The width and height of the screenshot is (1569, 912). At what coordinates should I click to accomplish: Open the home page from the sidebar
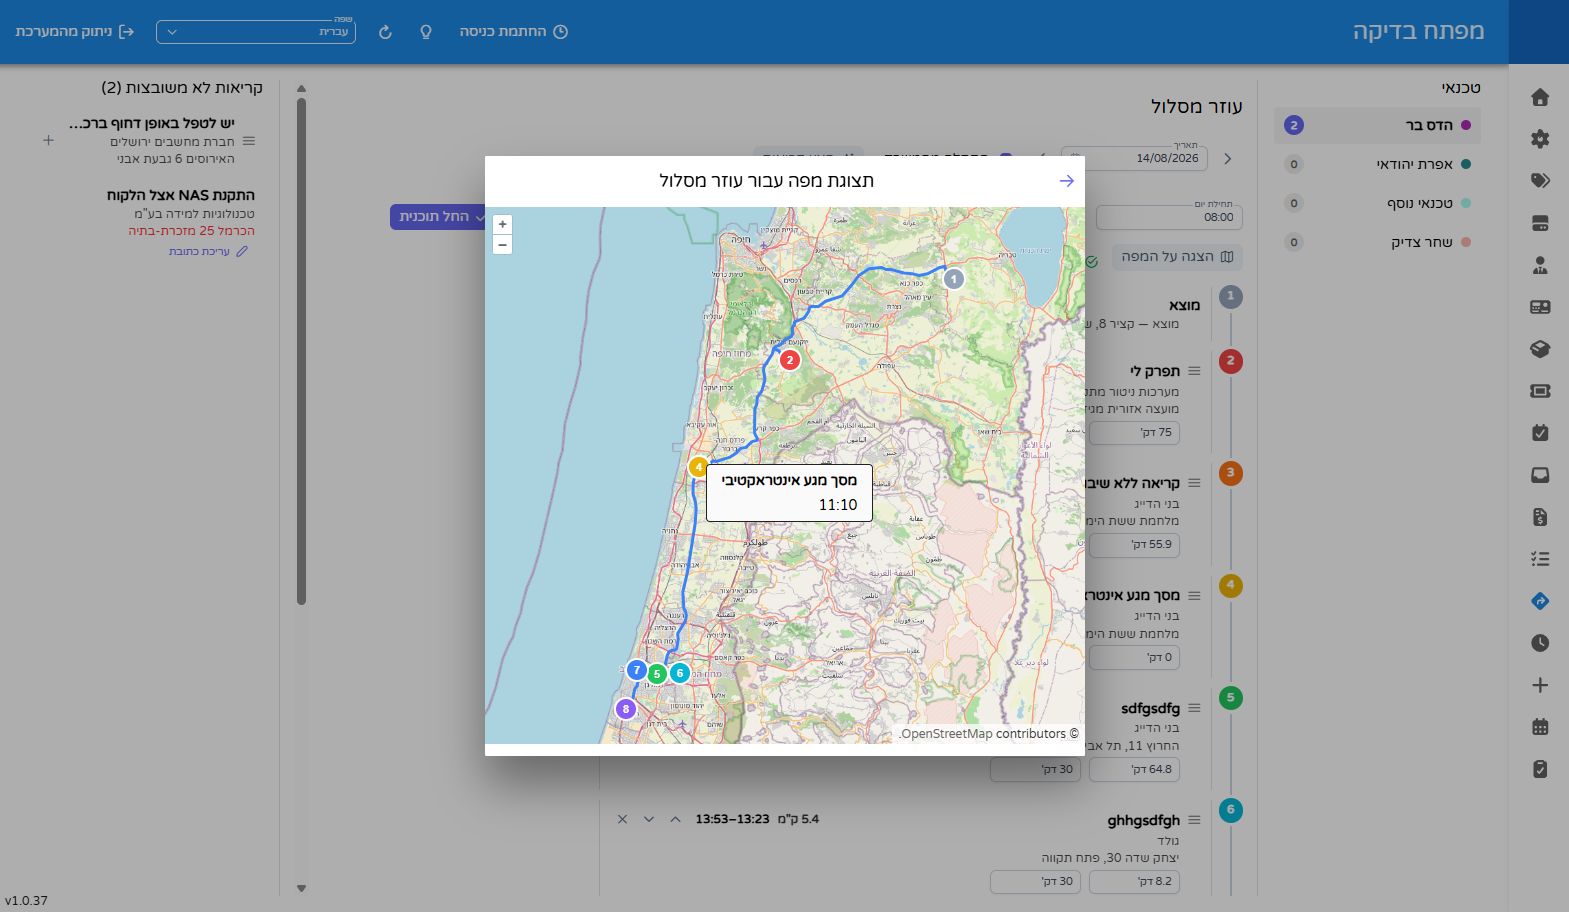point(1540,97)
